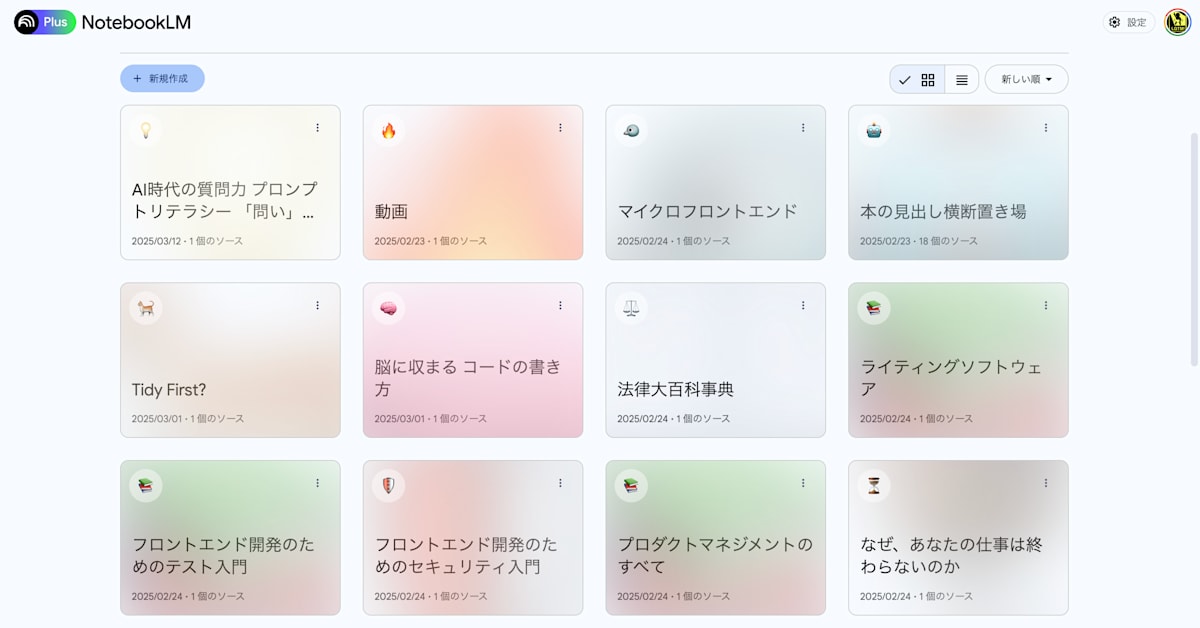
Task: Open the three-dot menu on マイクロフロントエンド card
Action: point(803,128)
